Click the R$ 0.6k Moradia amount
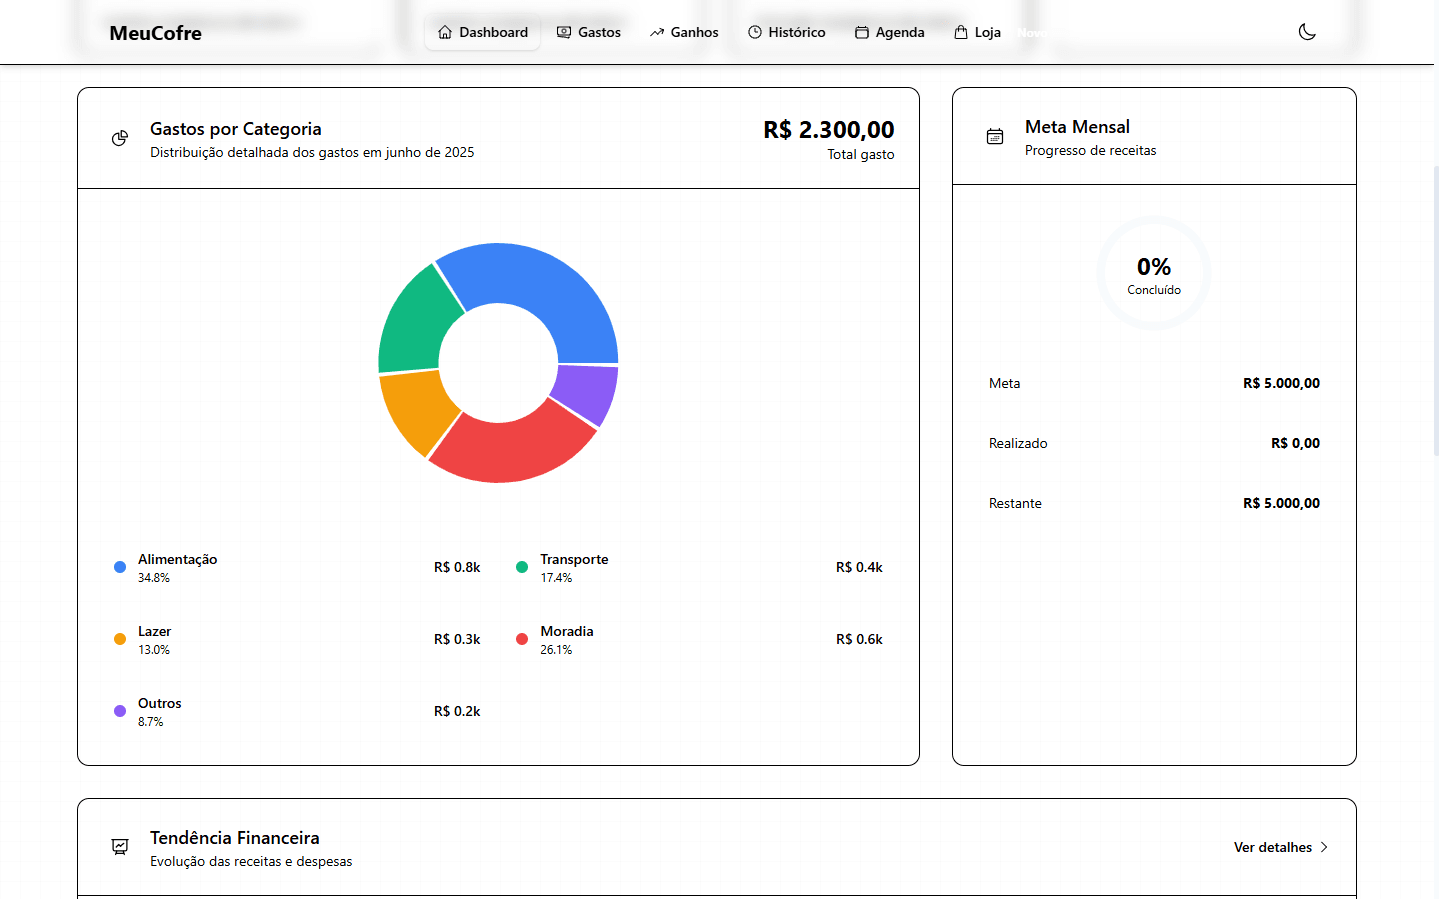Viewport: 1439px width, 899px height. tap(859, 639)
